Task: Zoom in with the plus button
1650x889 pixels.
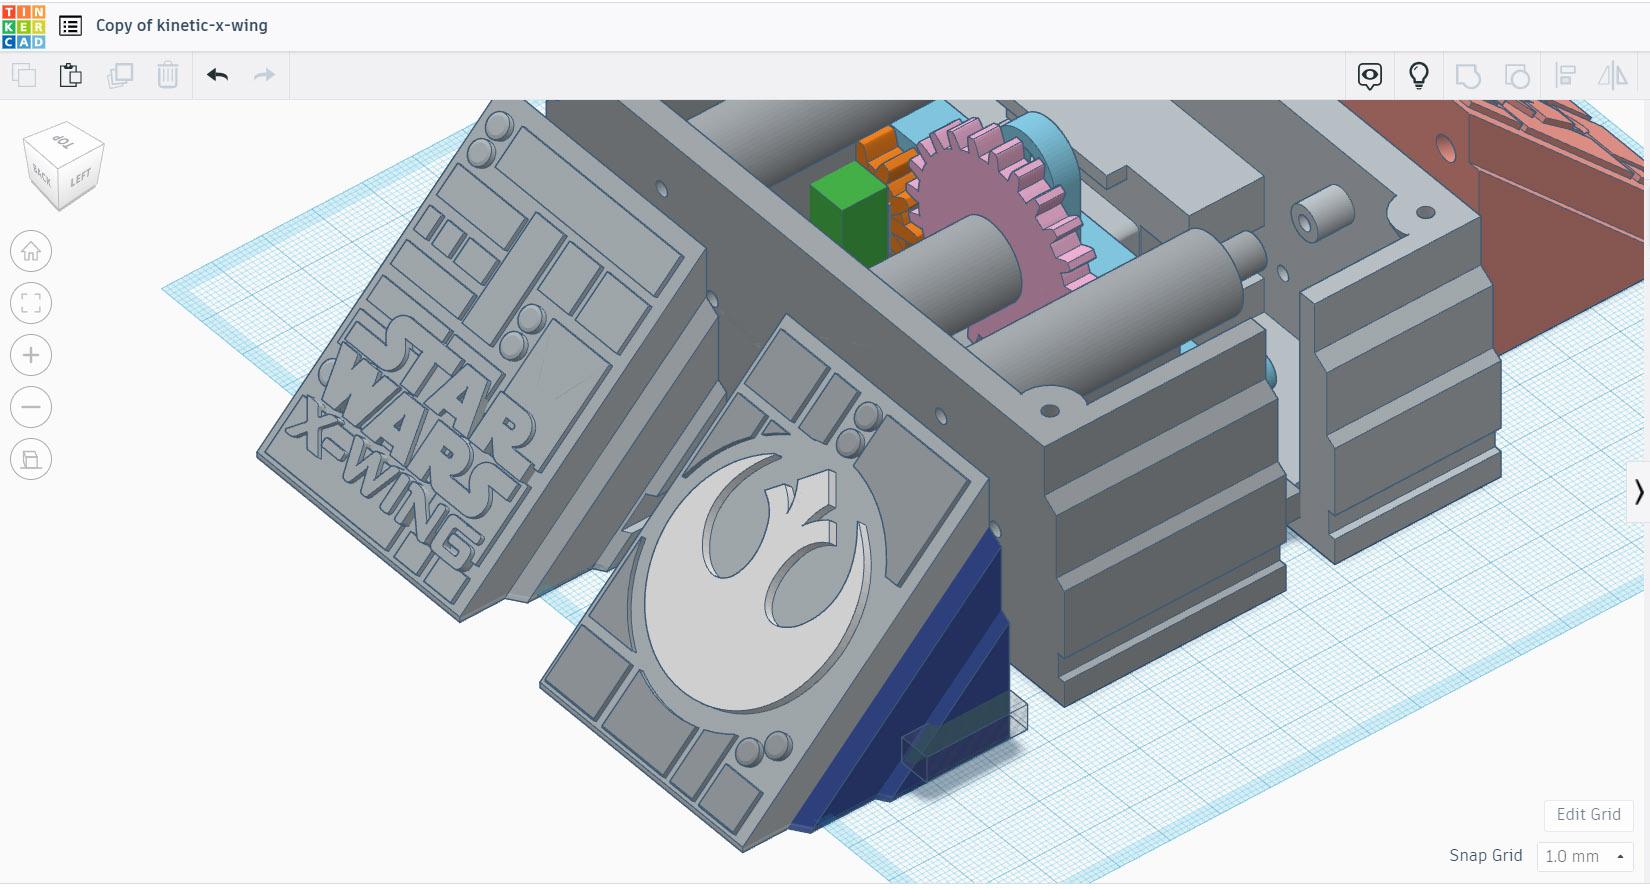Action: 31,355
